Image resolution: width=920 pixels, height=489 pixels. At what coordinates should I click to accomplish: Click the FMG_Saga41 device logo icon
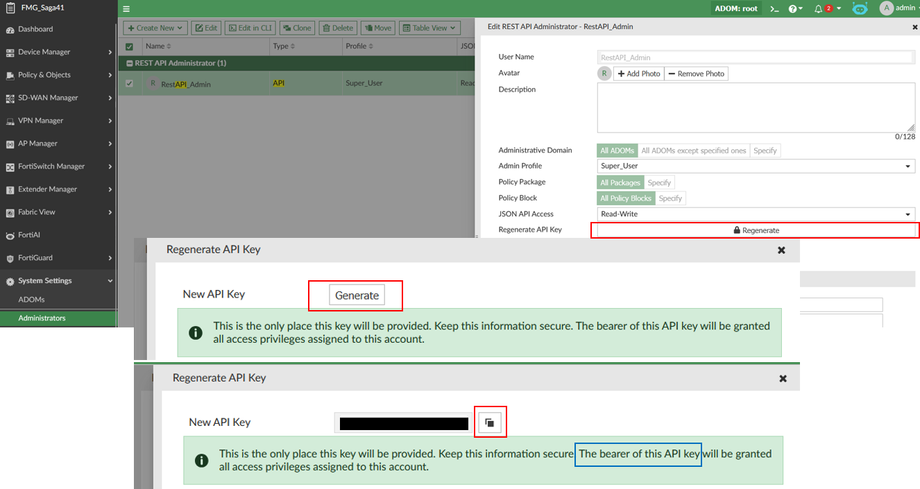10,8
